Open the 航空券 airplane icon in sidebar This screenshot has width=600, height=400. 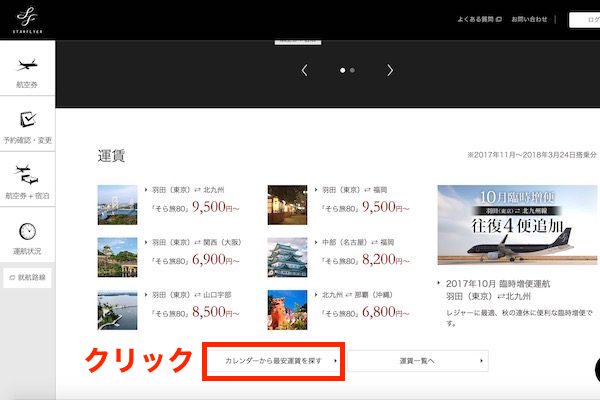click(27, 65)
